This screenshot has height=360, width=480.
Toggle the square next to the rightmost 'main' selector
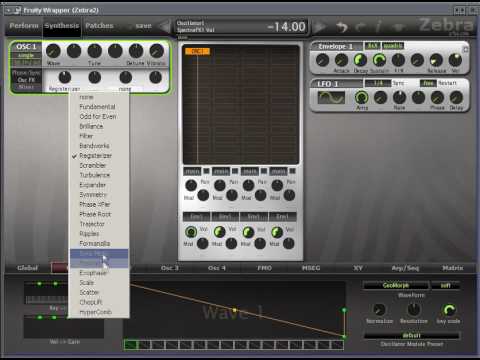(x=292, y=171)
